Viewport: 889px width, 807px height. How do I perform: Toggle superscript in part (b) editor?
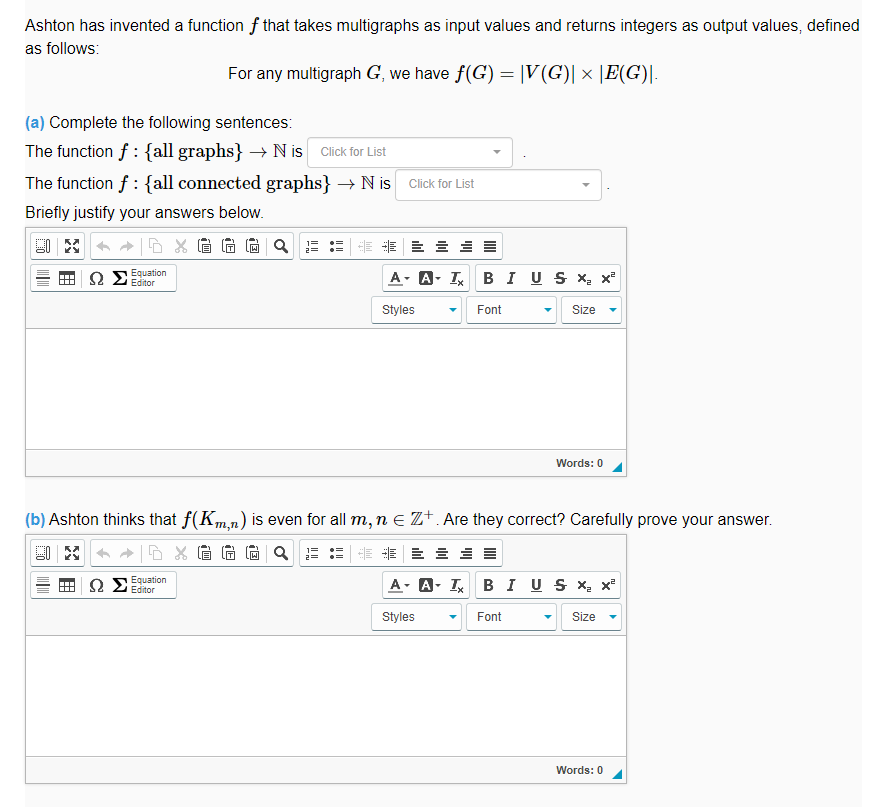[x=608, y=585]
